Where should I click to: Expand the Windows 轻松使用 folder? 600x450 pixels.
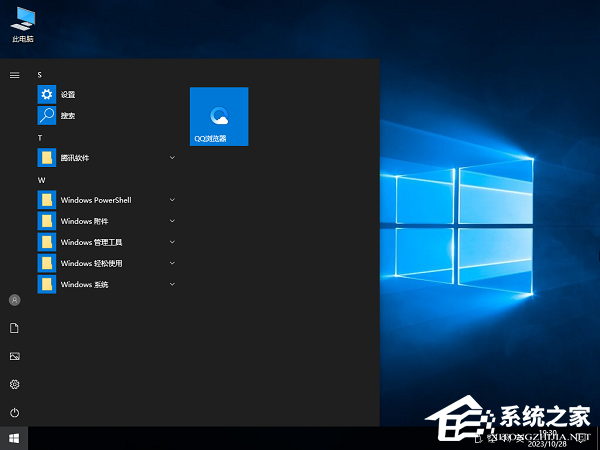[x=105, y=263]
